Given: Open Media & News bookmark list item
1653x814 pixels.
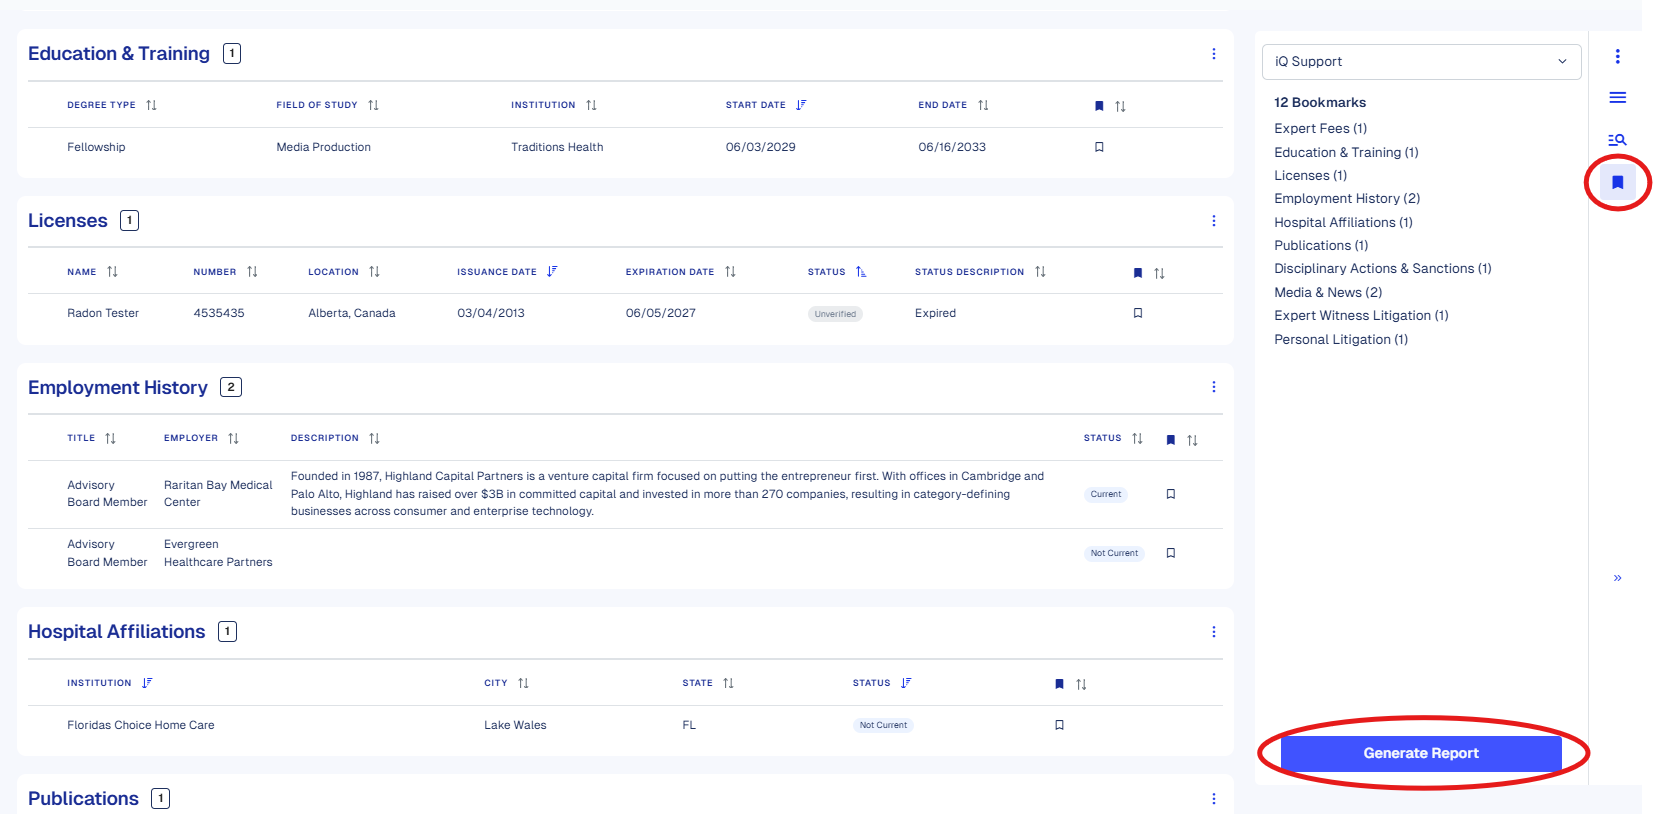Looking at the screenshot, I should (1327, 292).
